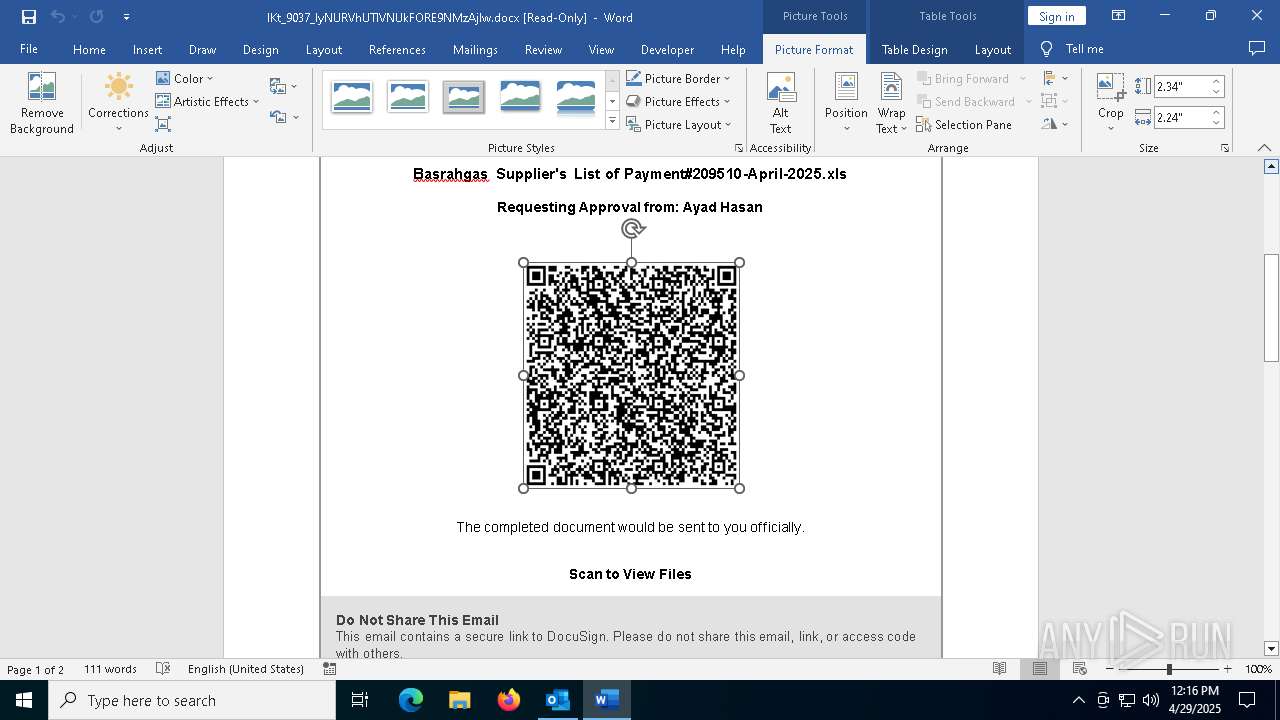Image resolution: width=1280 pixels, height=720 pixels.
Task: Switch to Read Mode view
Action: point(999,669)
